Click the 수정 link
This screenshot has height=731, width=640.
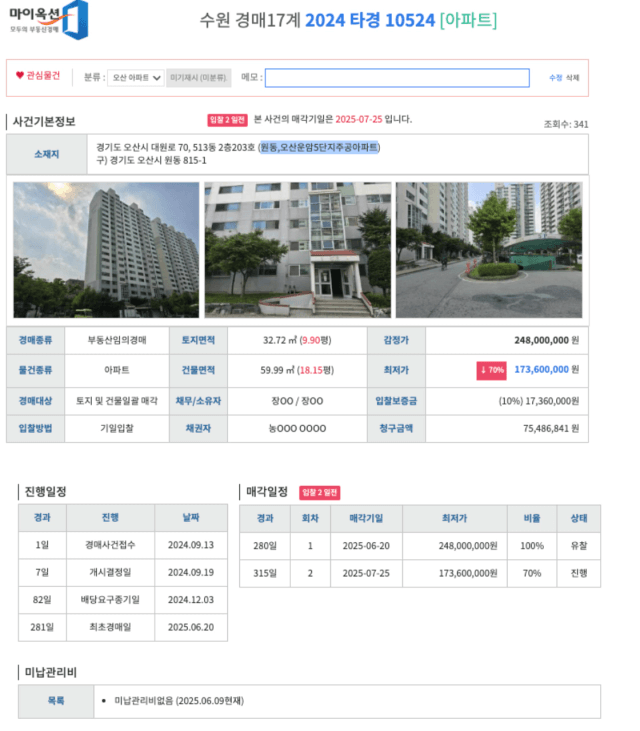(556, 78)
